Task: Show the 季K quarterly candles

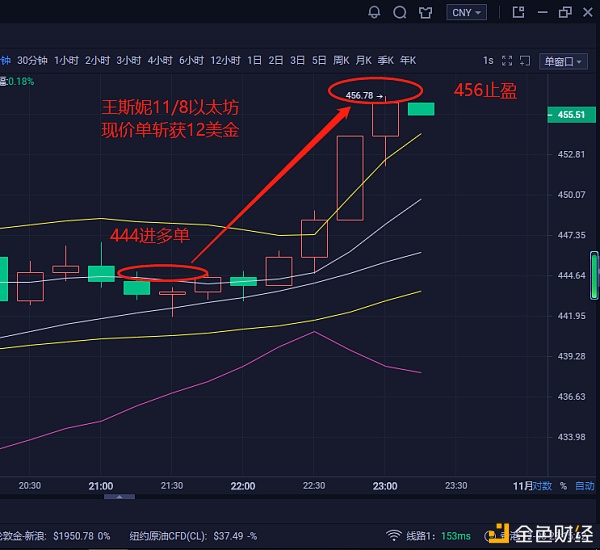Action: tap(385, 60)
